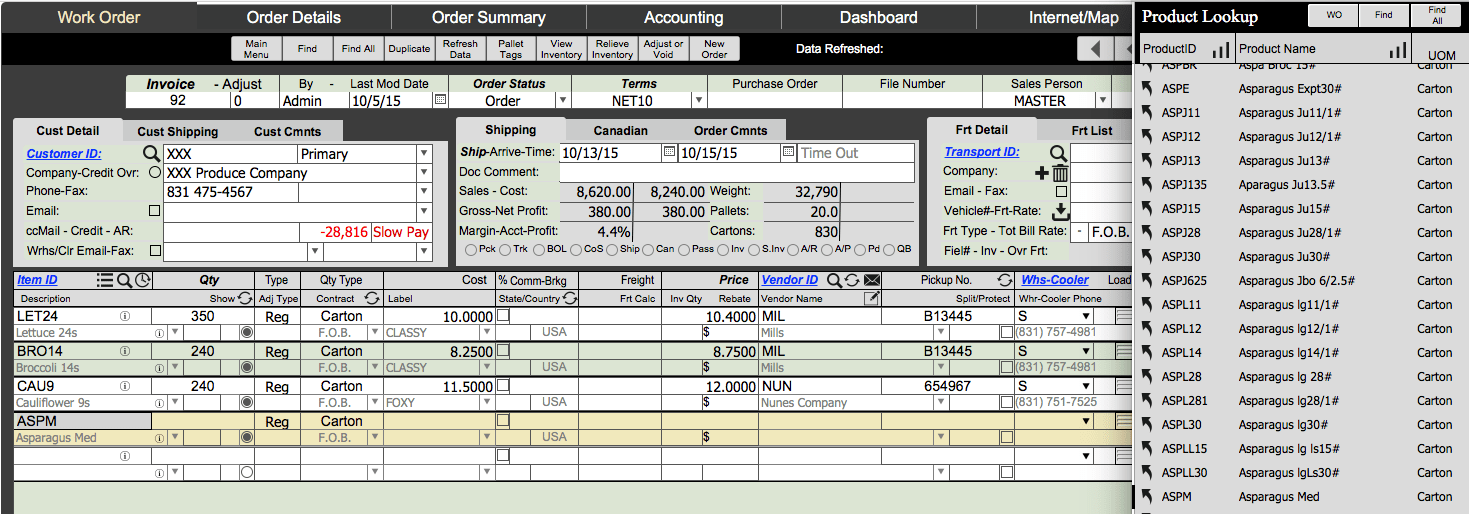Select Ship status radio button
Screen dimensions: 1469x514
pos(613,249)
